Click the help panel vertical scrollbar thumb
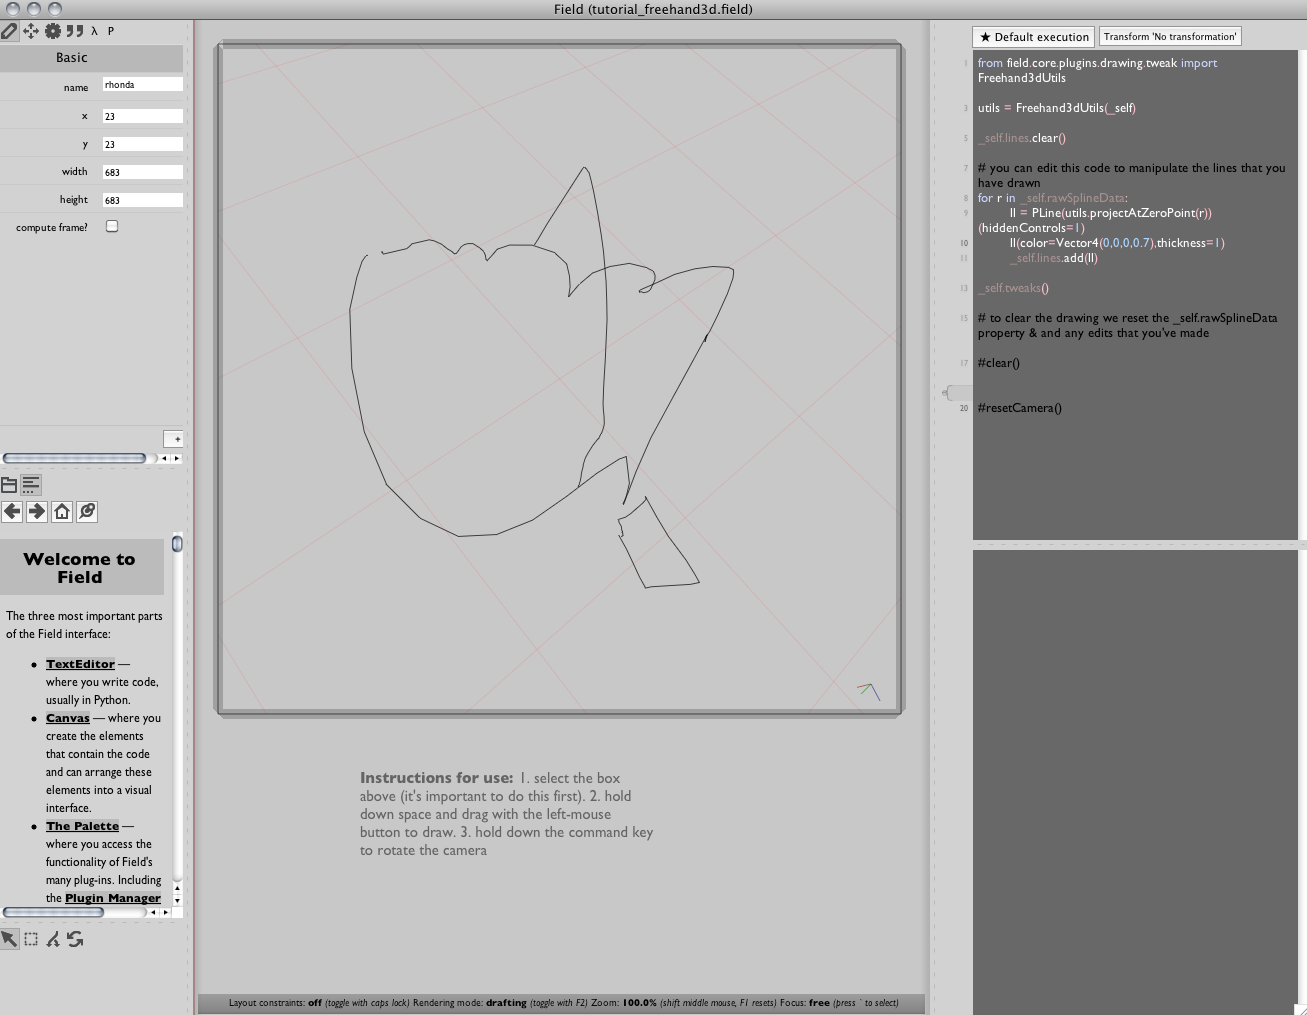Image resolution: width=1307 pixels, height=1015 pixels. (177, 544)
